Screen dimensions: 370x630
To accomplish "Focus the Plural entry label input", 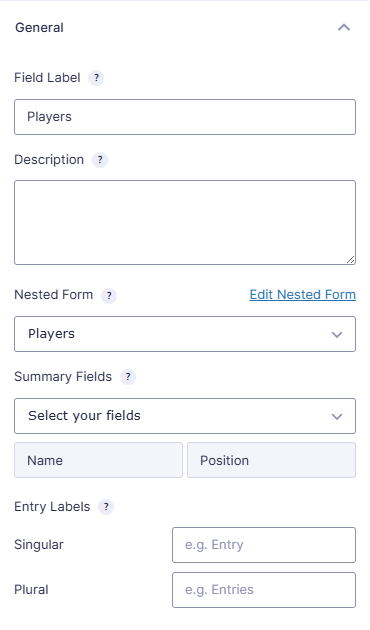I will (x=264, y=590).
